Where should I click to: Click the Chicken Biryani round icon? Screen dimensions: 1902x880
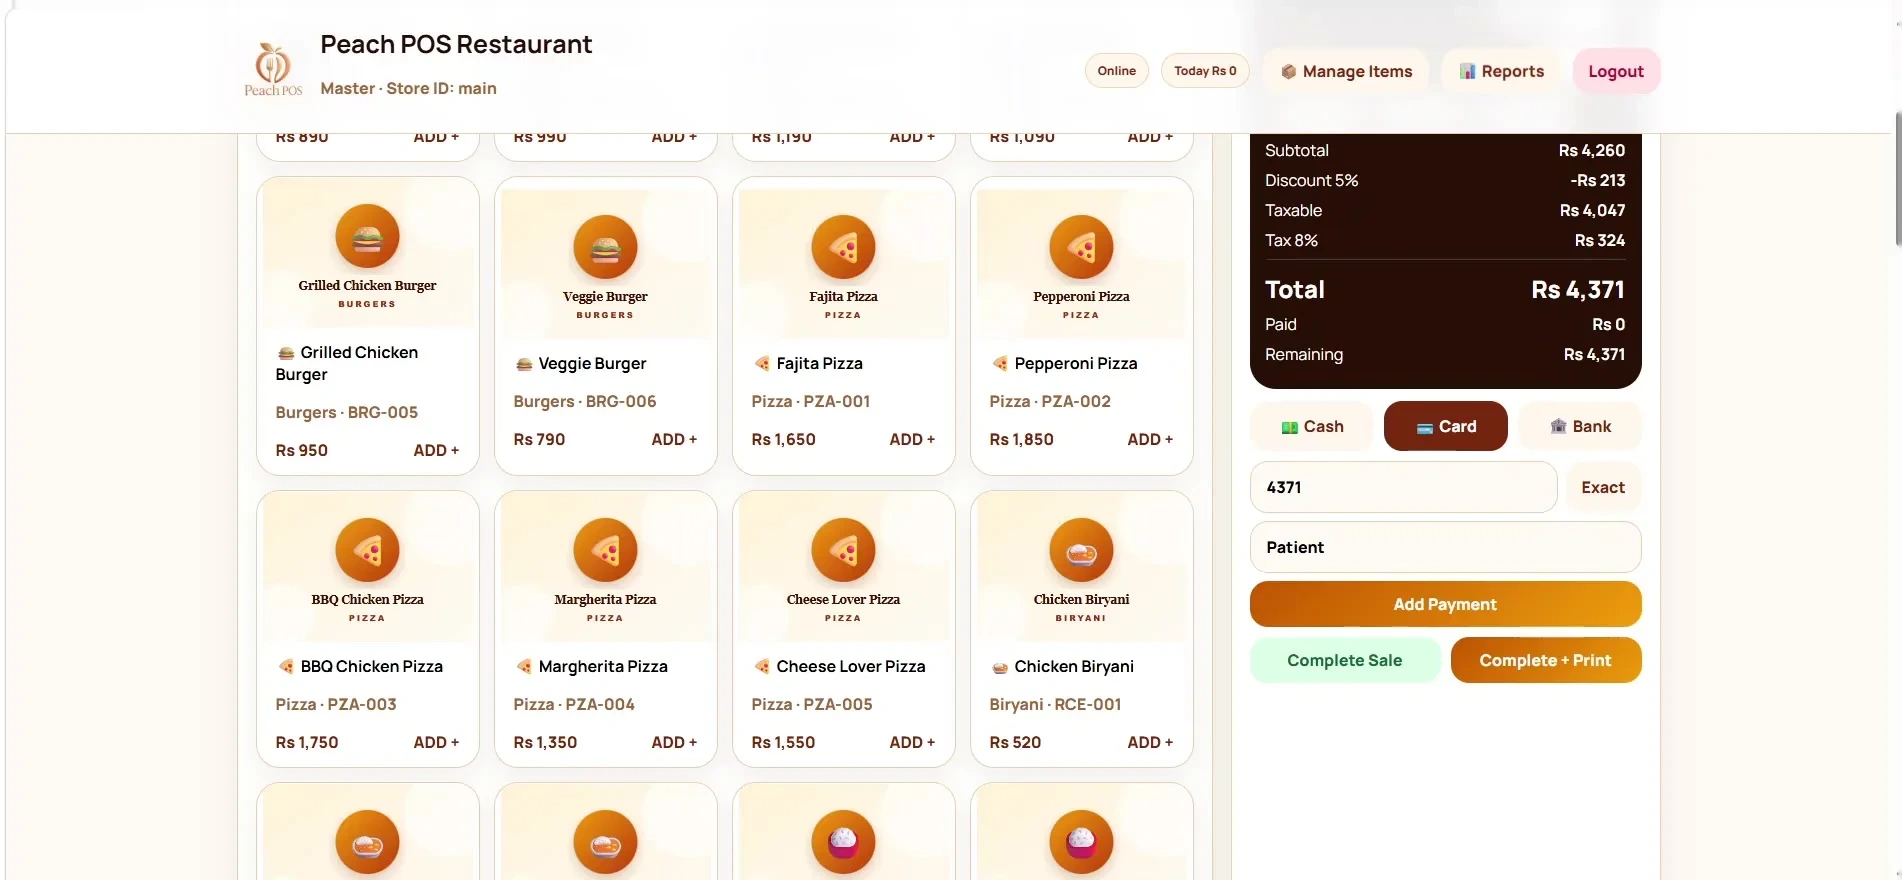point(1081,550)
